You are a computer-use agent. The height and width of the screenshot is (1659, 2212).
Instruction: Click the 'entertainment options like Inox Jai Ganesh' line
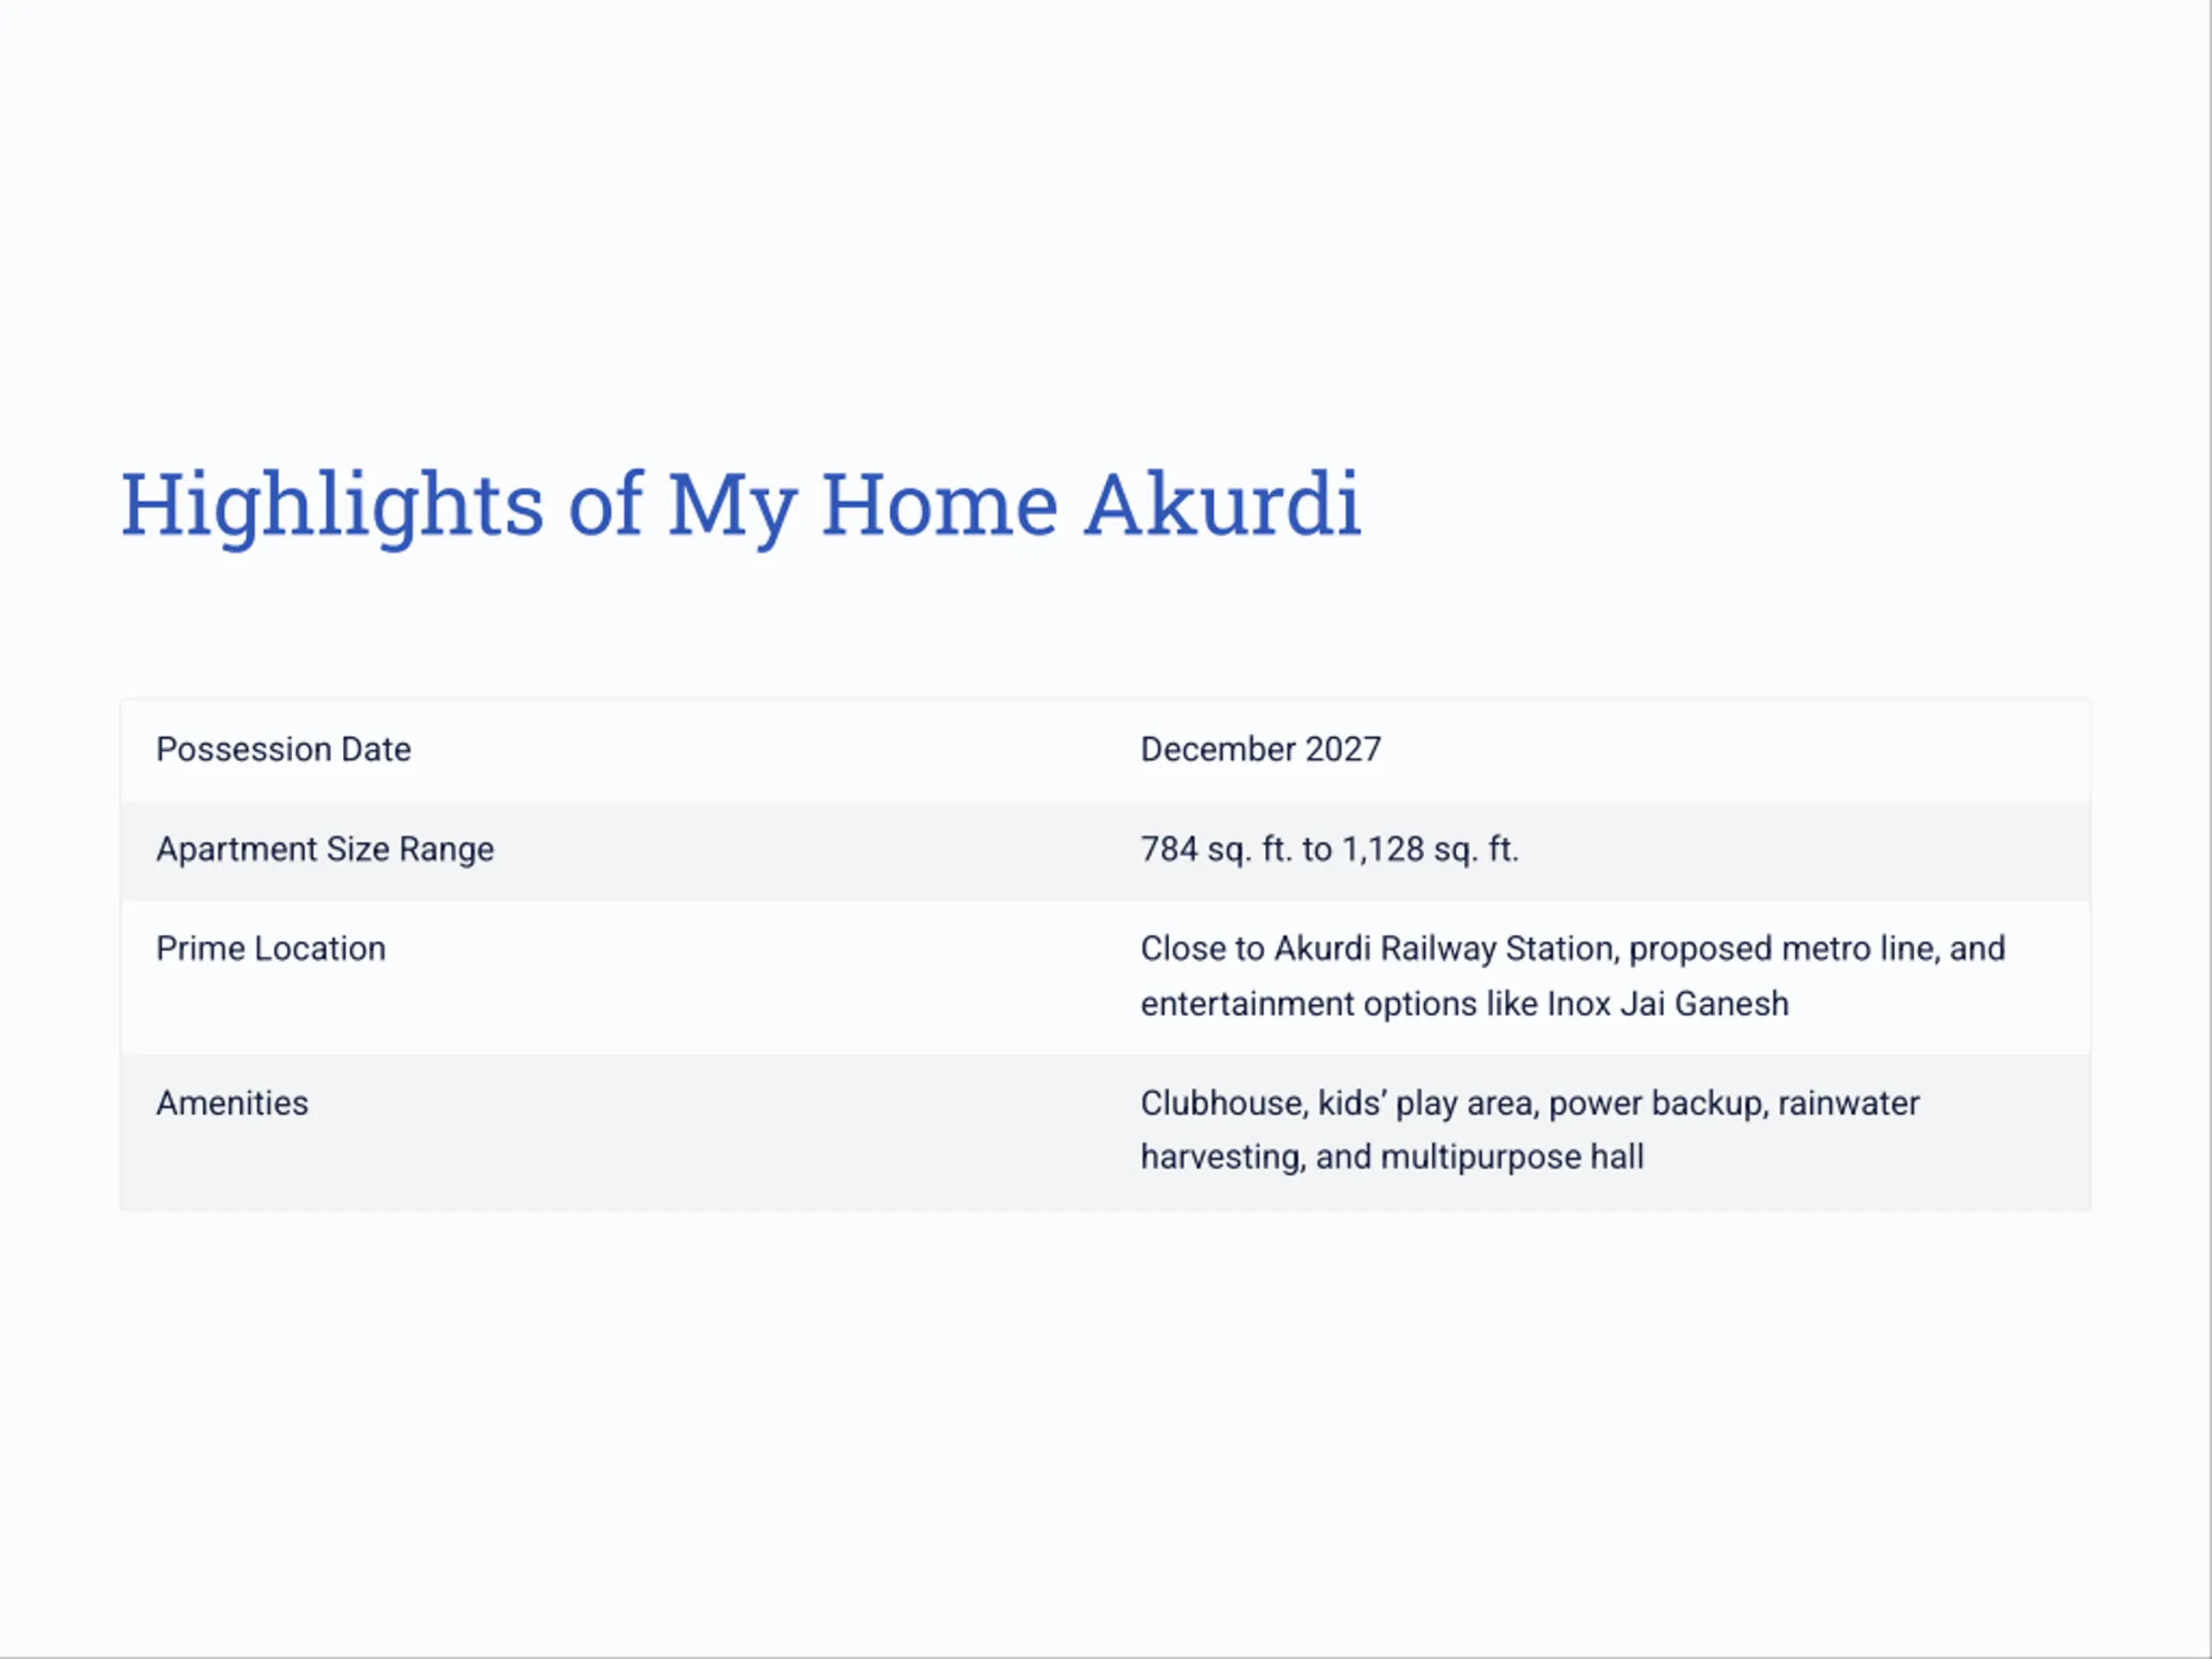coord(1464,1003)
